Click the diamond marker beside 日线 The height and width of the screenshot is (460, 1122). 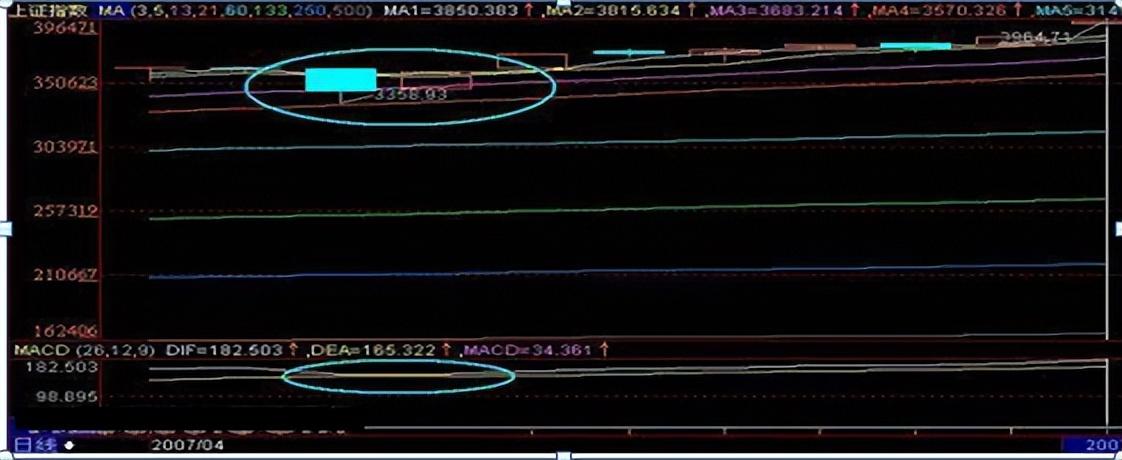coord(69,442)
